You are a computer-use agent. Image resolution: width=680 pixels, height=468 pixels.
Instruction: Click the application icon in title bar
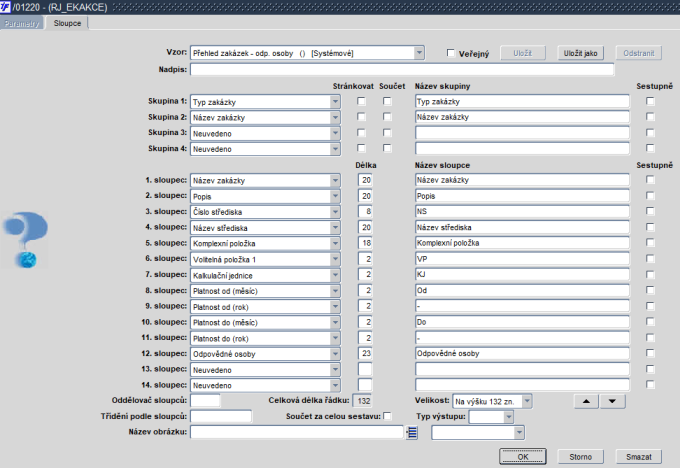5,7
